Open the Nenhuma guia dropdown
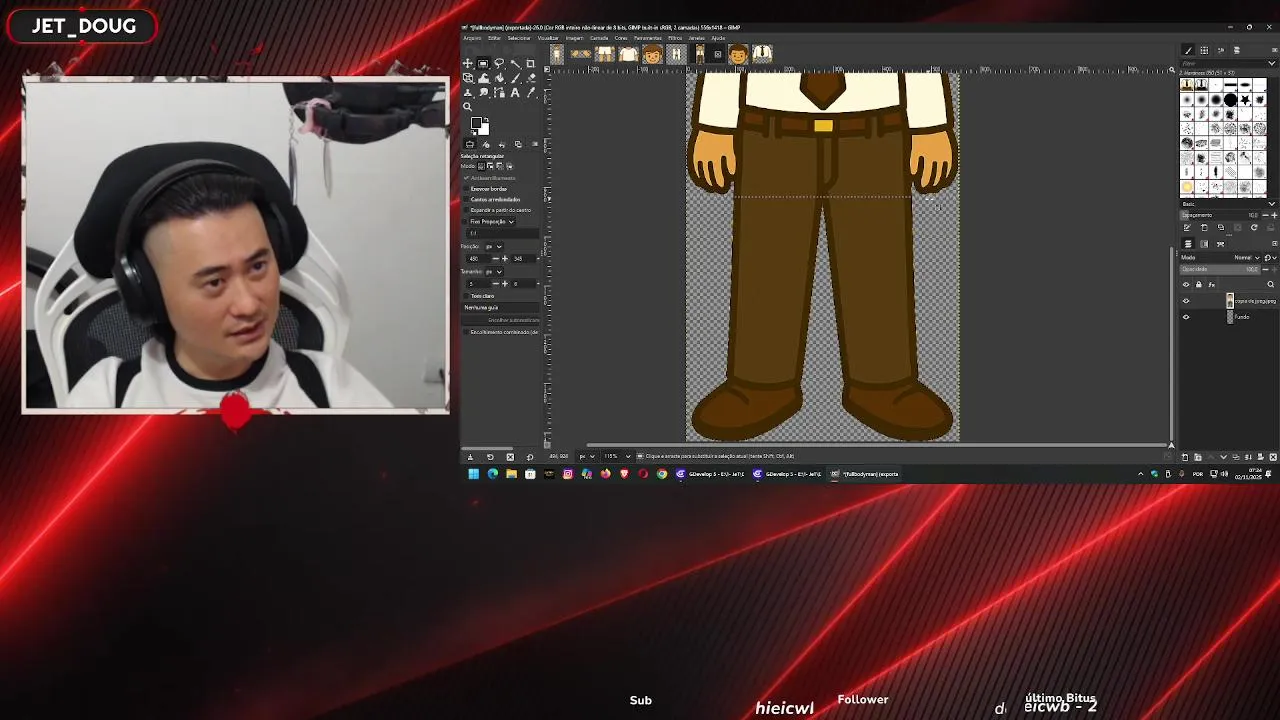Viewport: 1280px width, 720px height. tap(500, 308)
